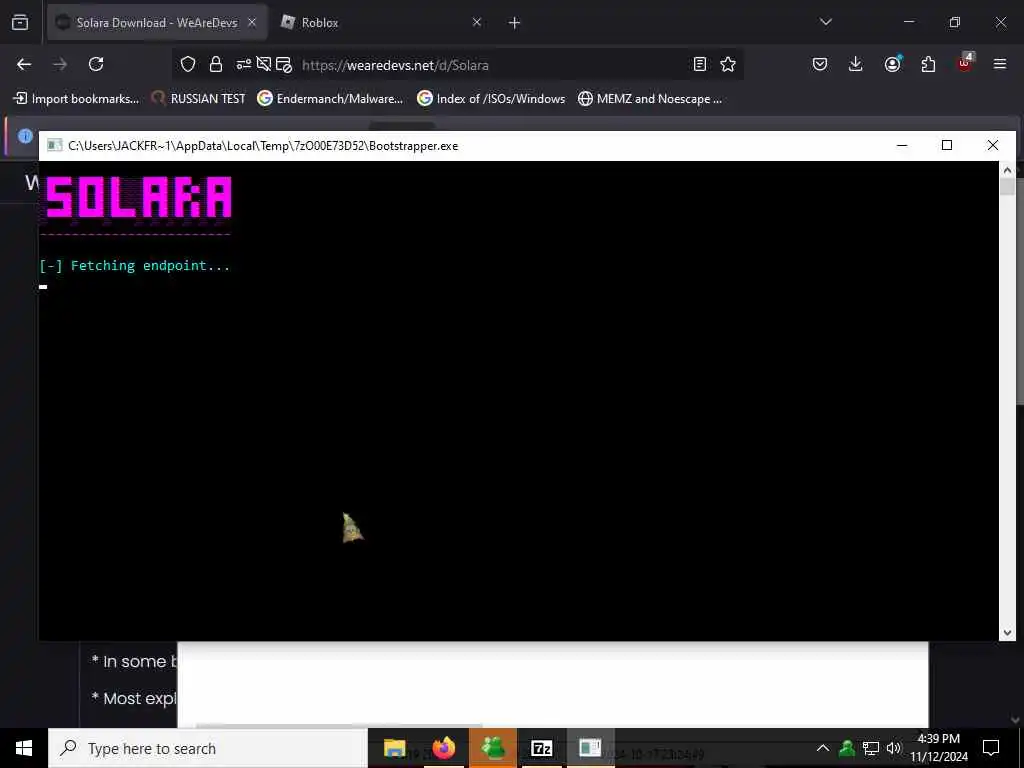This screenshot has width=1024, height=768.
Task: Open the tracking protection shield icon
Action: (188, 64)
